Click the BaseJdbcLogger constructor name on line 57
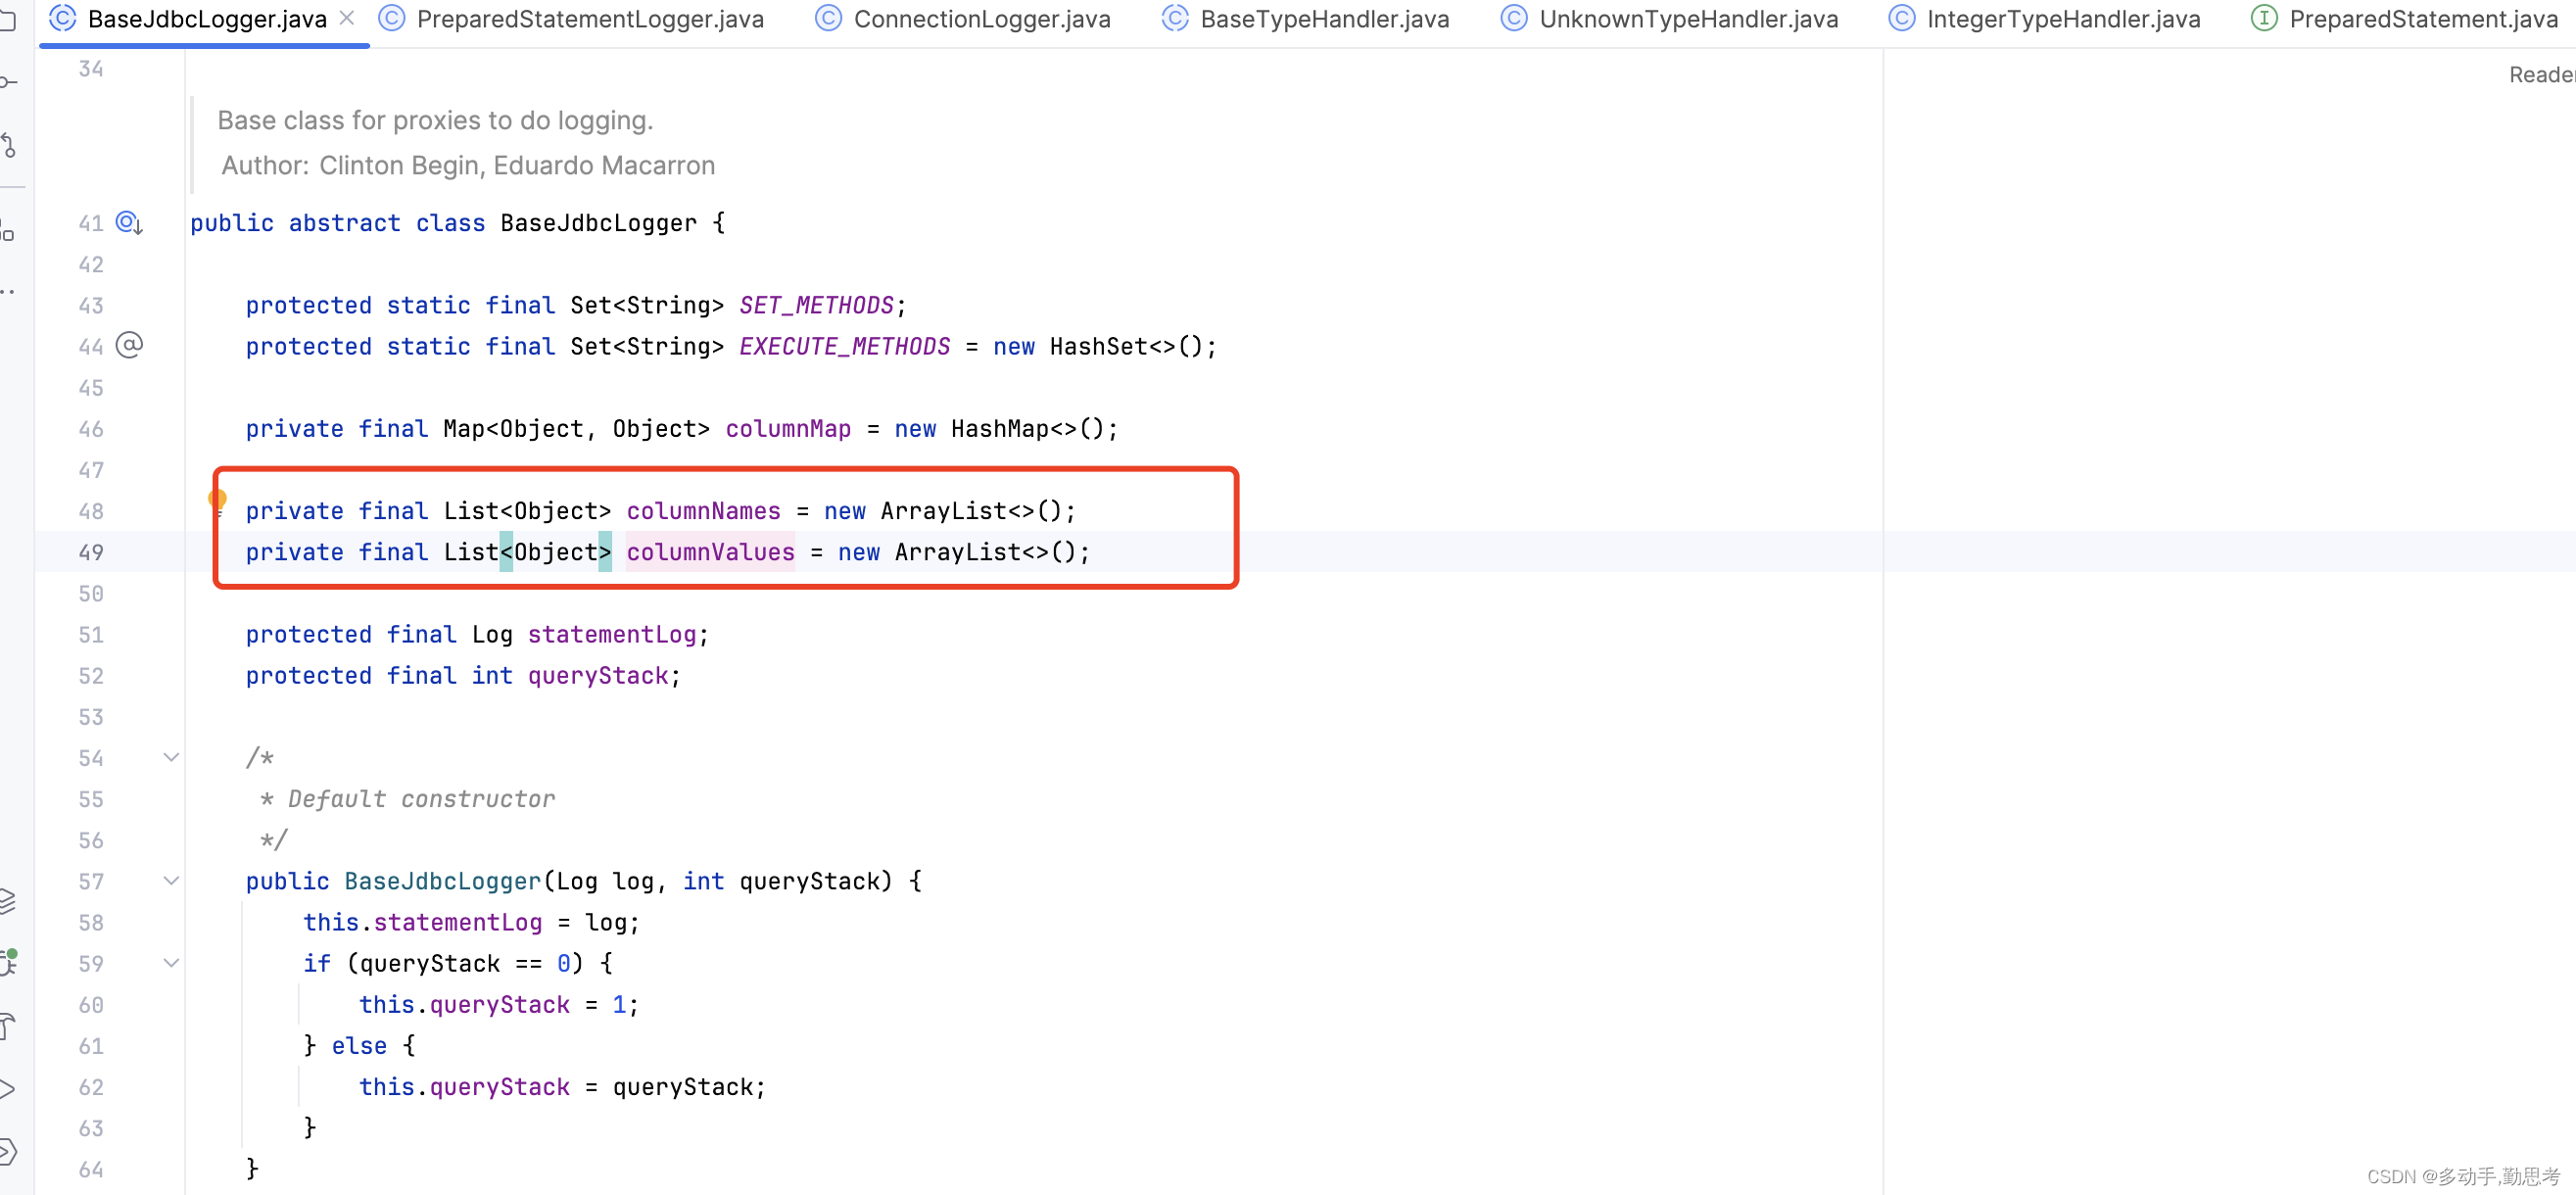 [x=442, y=880]
